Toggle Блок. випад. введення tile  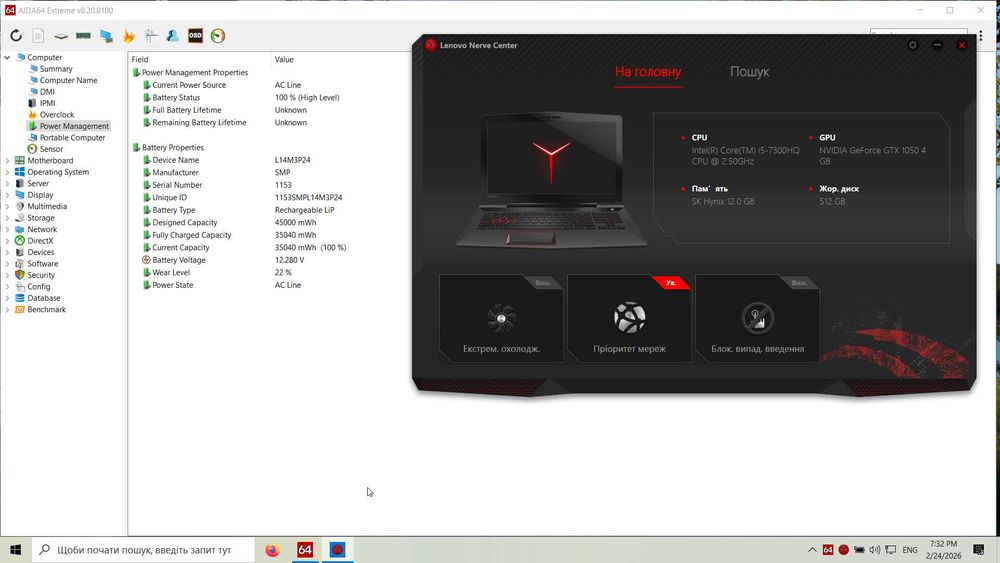tap(757, 318)
